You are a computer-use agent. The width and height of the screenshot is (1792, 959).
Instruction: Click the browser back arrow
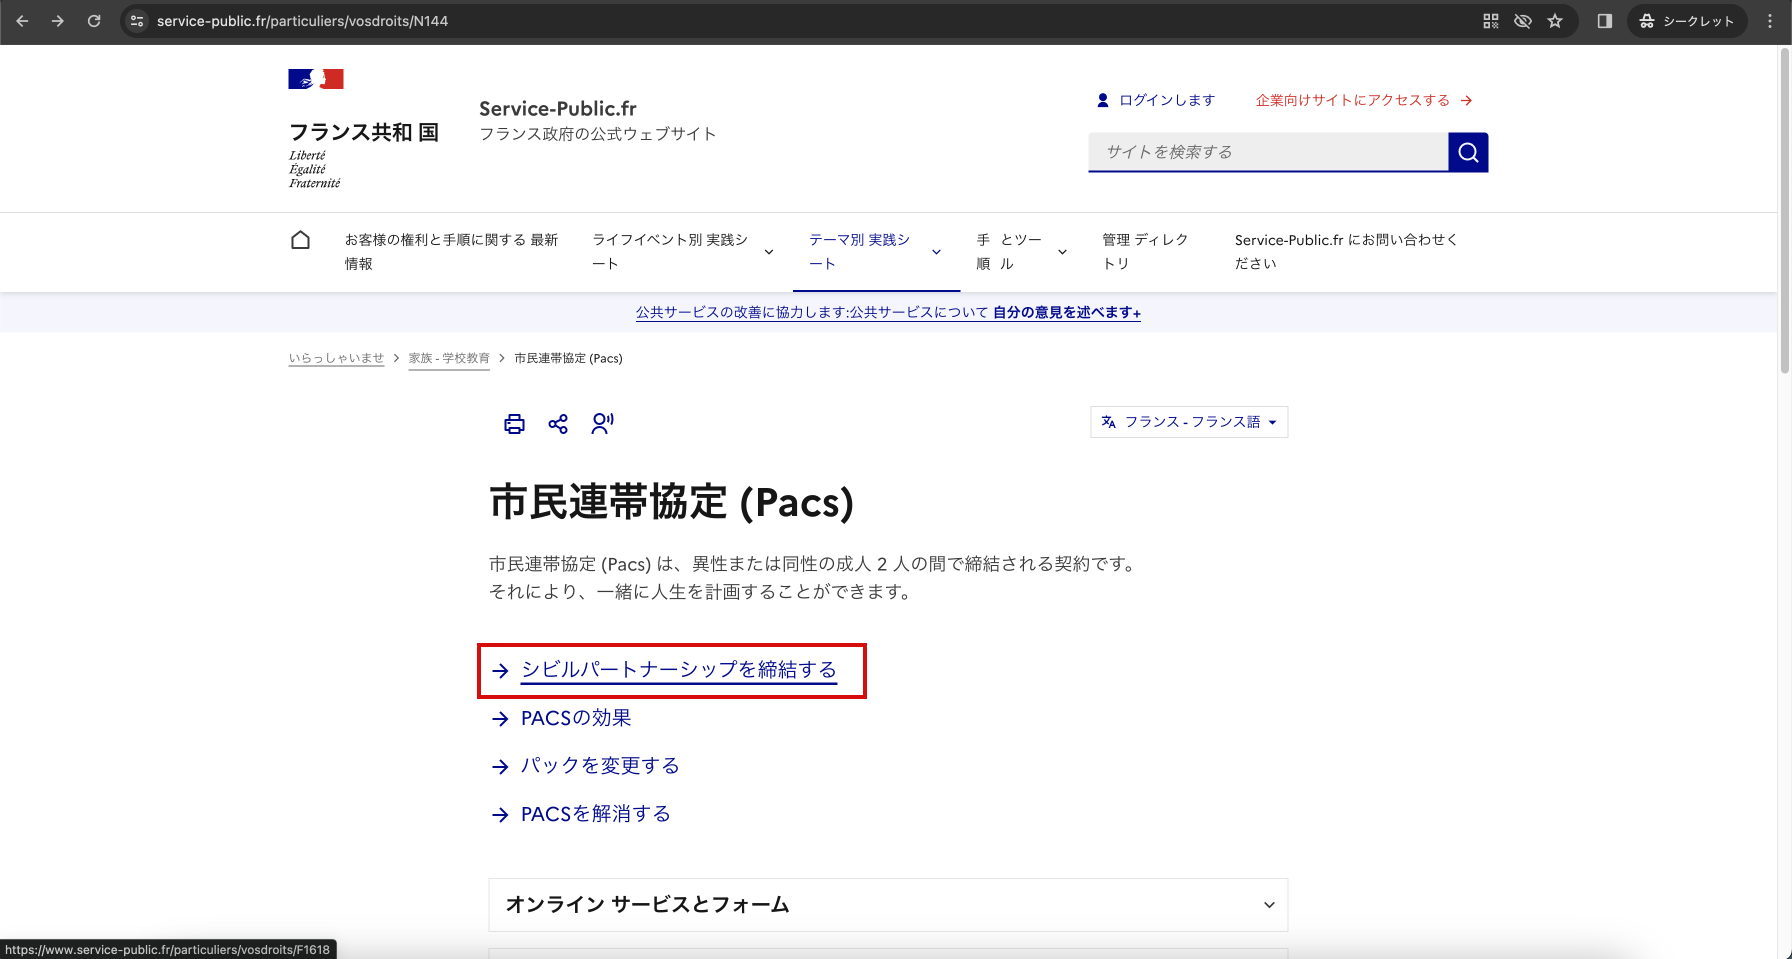click(x=22, y=21)
